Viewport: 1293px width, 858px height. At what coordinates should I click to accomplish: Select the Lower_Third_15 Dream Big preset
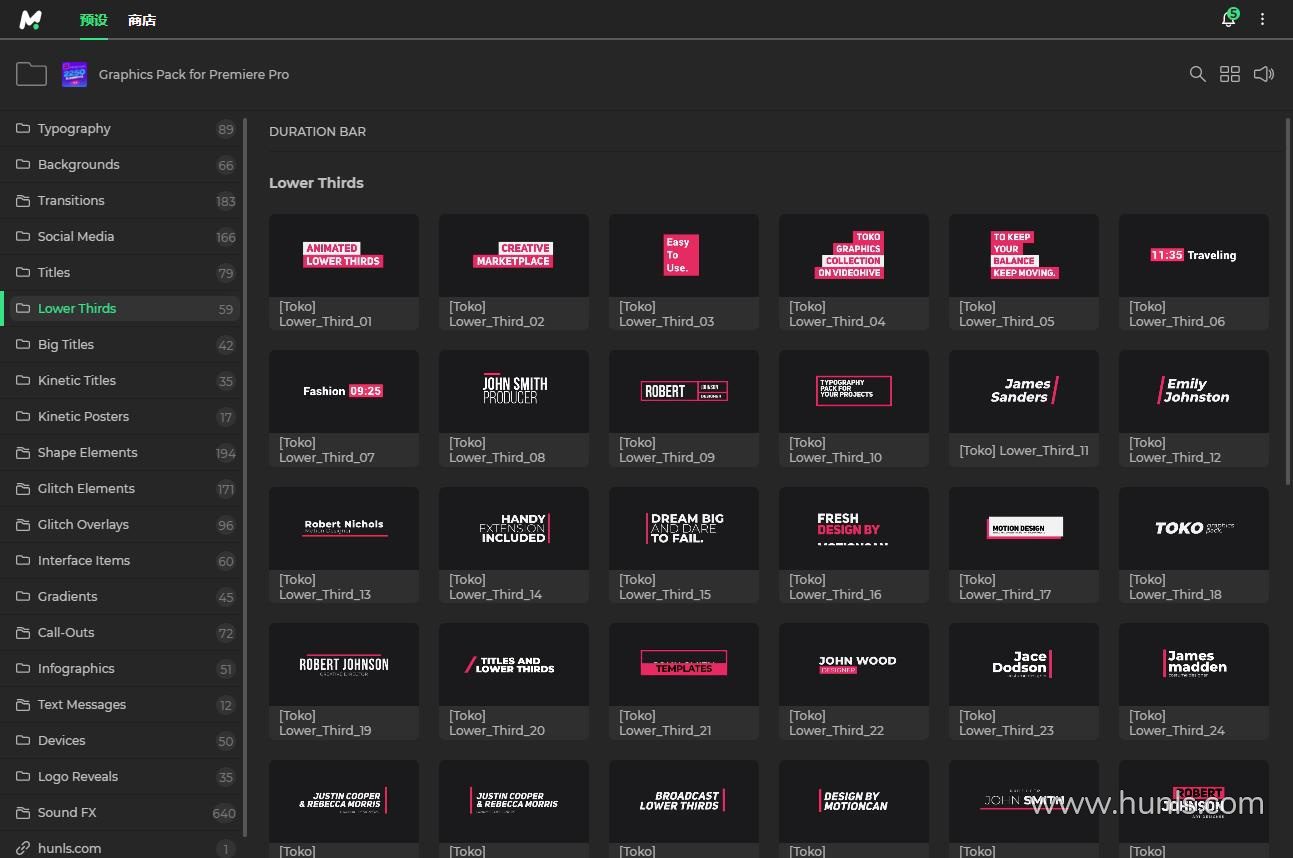[x=684, y=545]
